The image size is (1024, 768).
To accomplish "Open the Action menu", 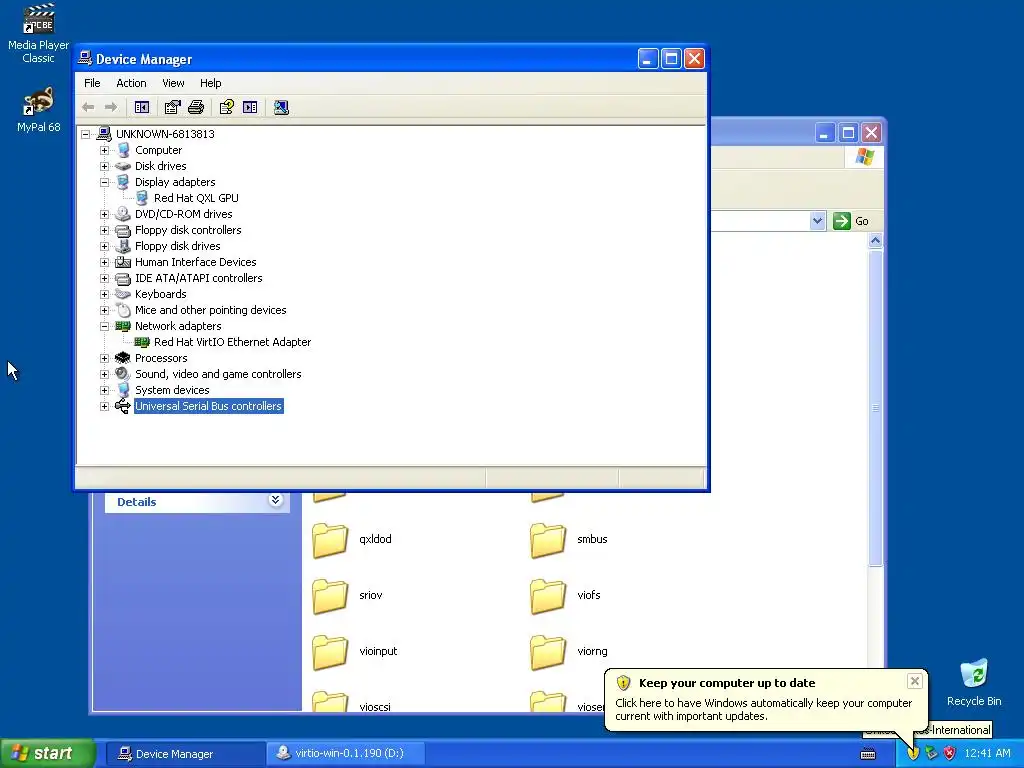I will (x=131, y=83).
